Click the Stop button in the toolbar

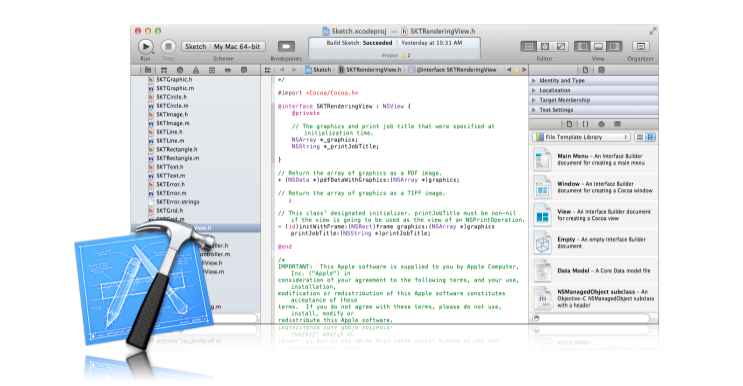(168, 46)
